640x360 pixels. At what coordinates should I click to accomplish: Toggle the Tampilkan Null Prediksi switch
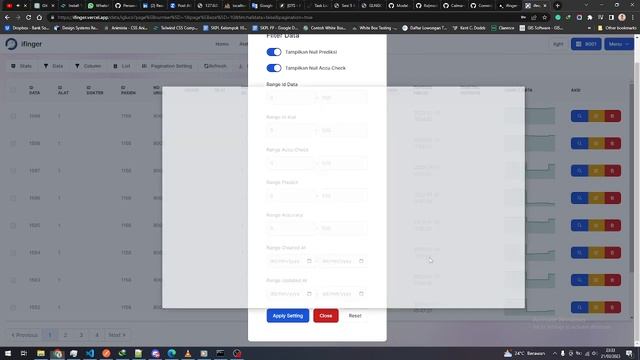point(274,52)
